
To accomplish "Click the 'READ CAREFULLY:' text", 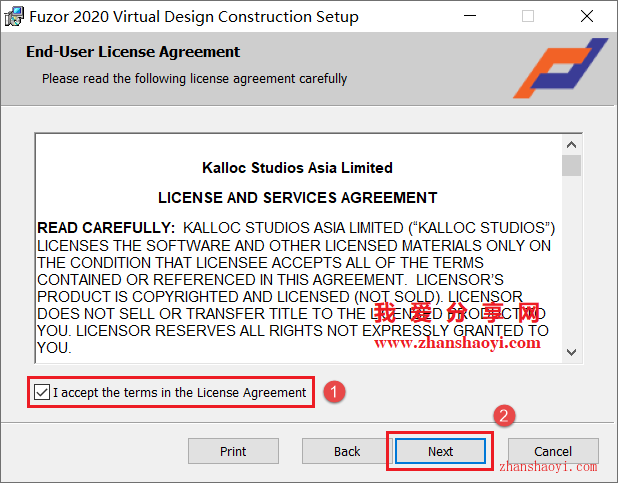I will [106, 228].
